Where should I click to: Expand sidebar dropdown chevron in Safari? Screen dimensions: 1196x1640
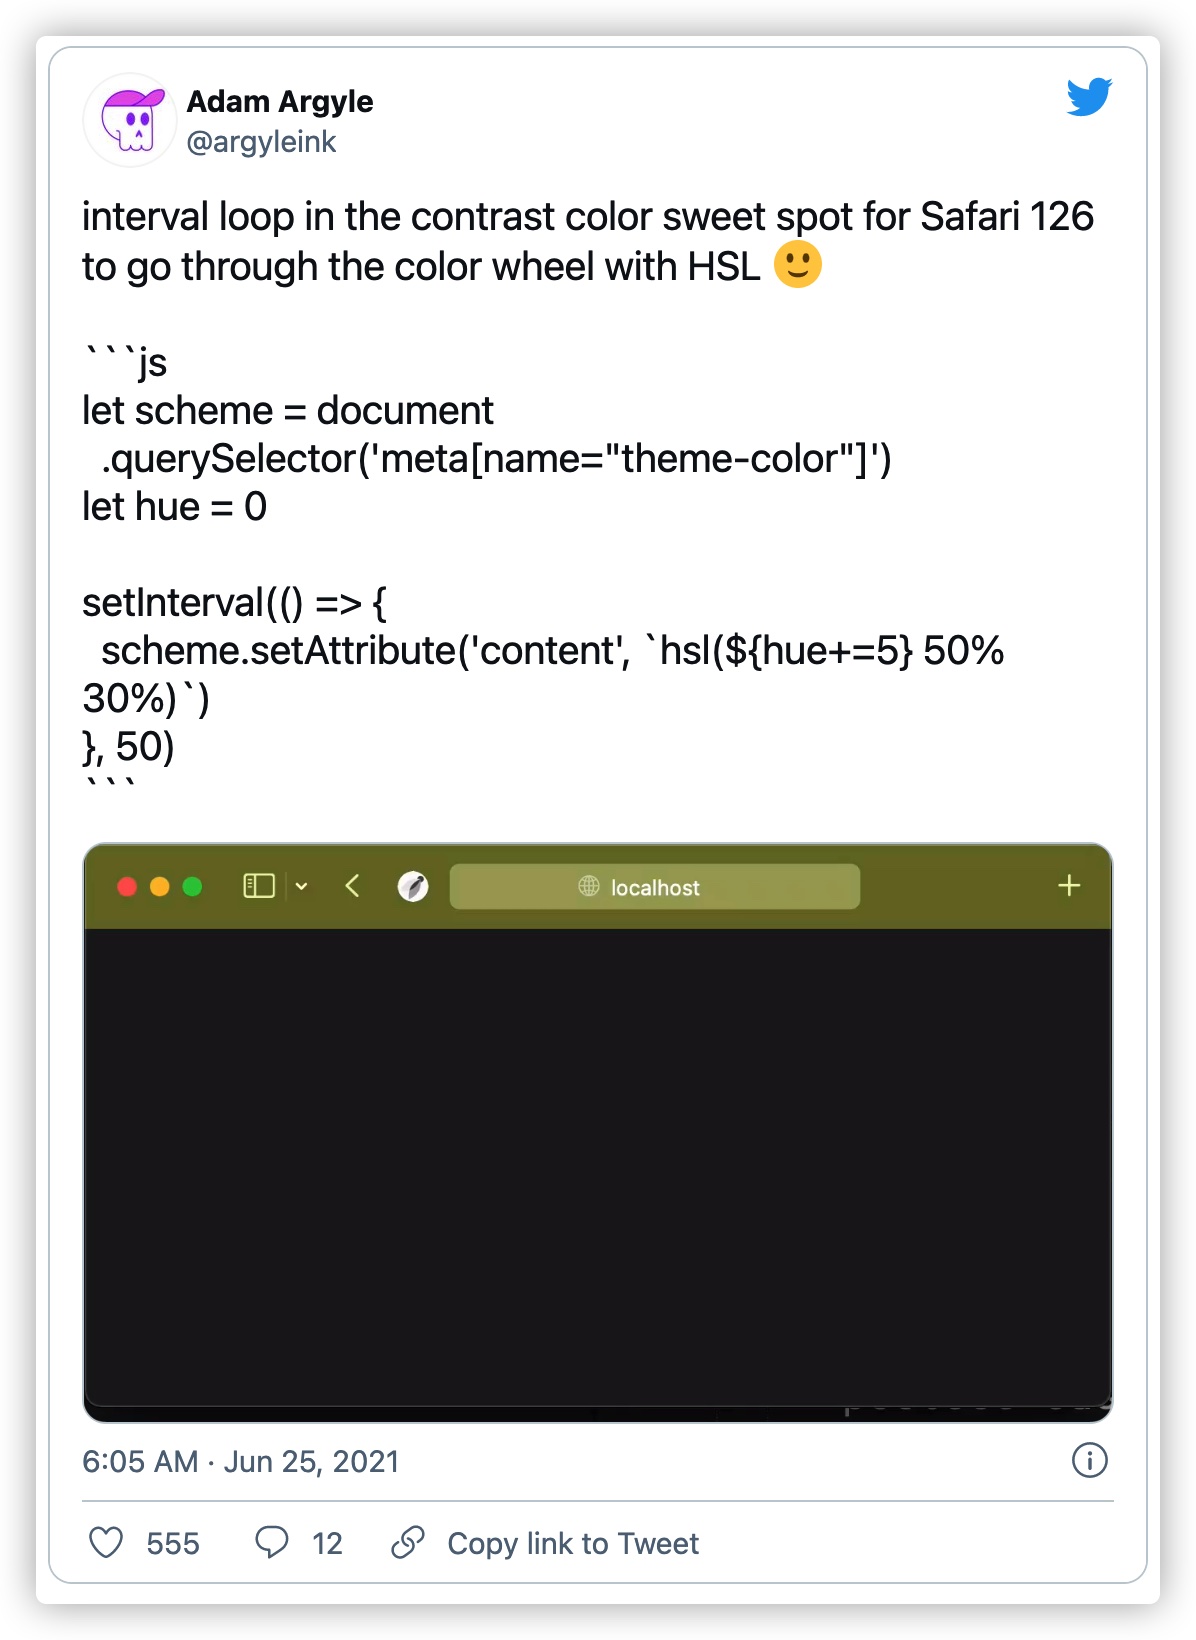tap(301, 886)
